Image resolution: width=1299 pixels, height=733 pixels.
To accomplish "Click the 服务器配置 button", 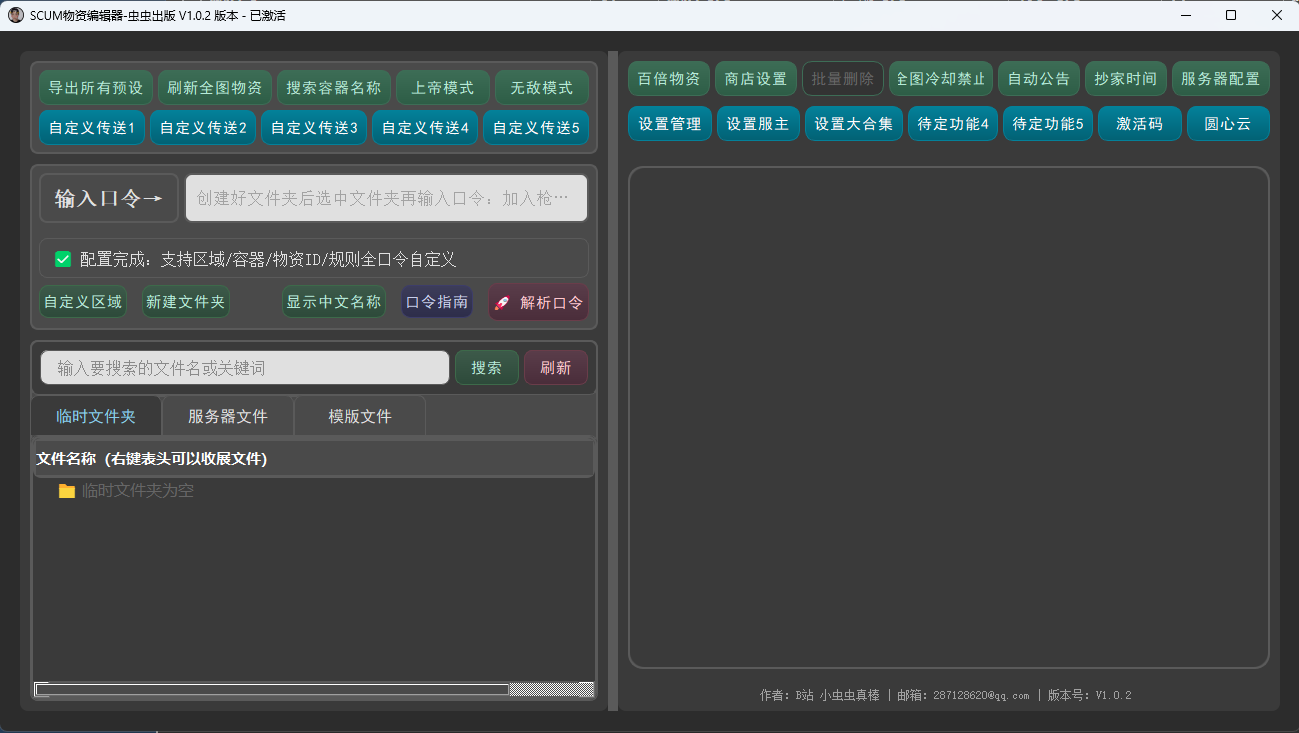I will [1220, 79].
